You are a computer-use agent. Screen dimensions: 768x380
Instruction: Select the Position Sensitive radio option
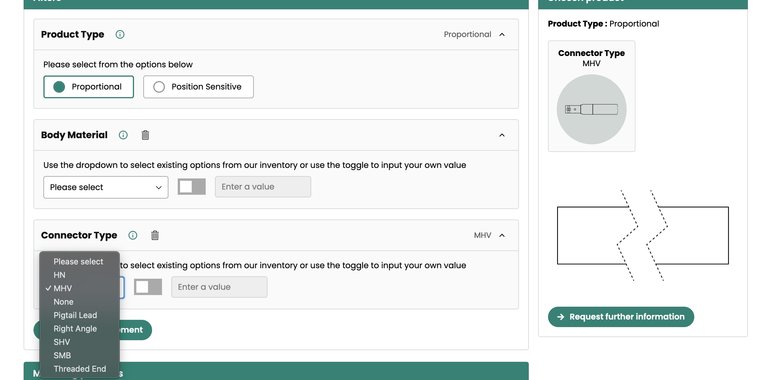(x=198, y=87)
